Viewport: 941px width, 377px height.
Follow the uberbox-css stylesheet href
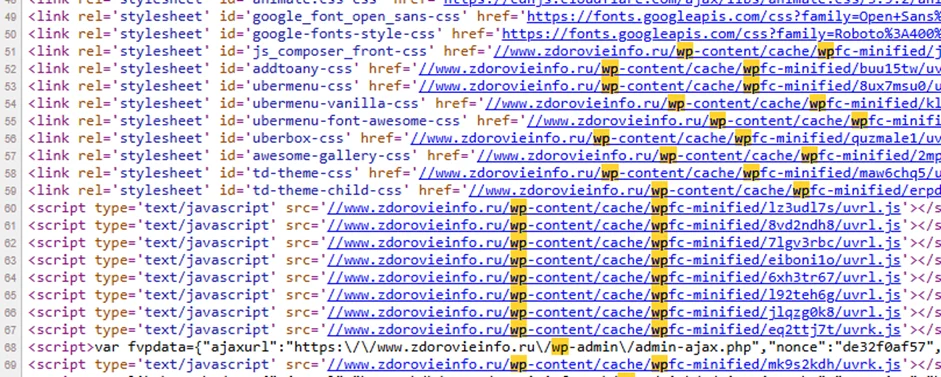(675, 138)
